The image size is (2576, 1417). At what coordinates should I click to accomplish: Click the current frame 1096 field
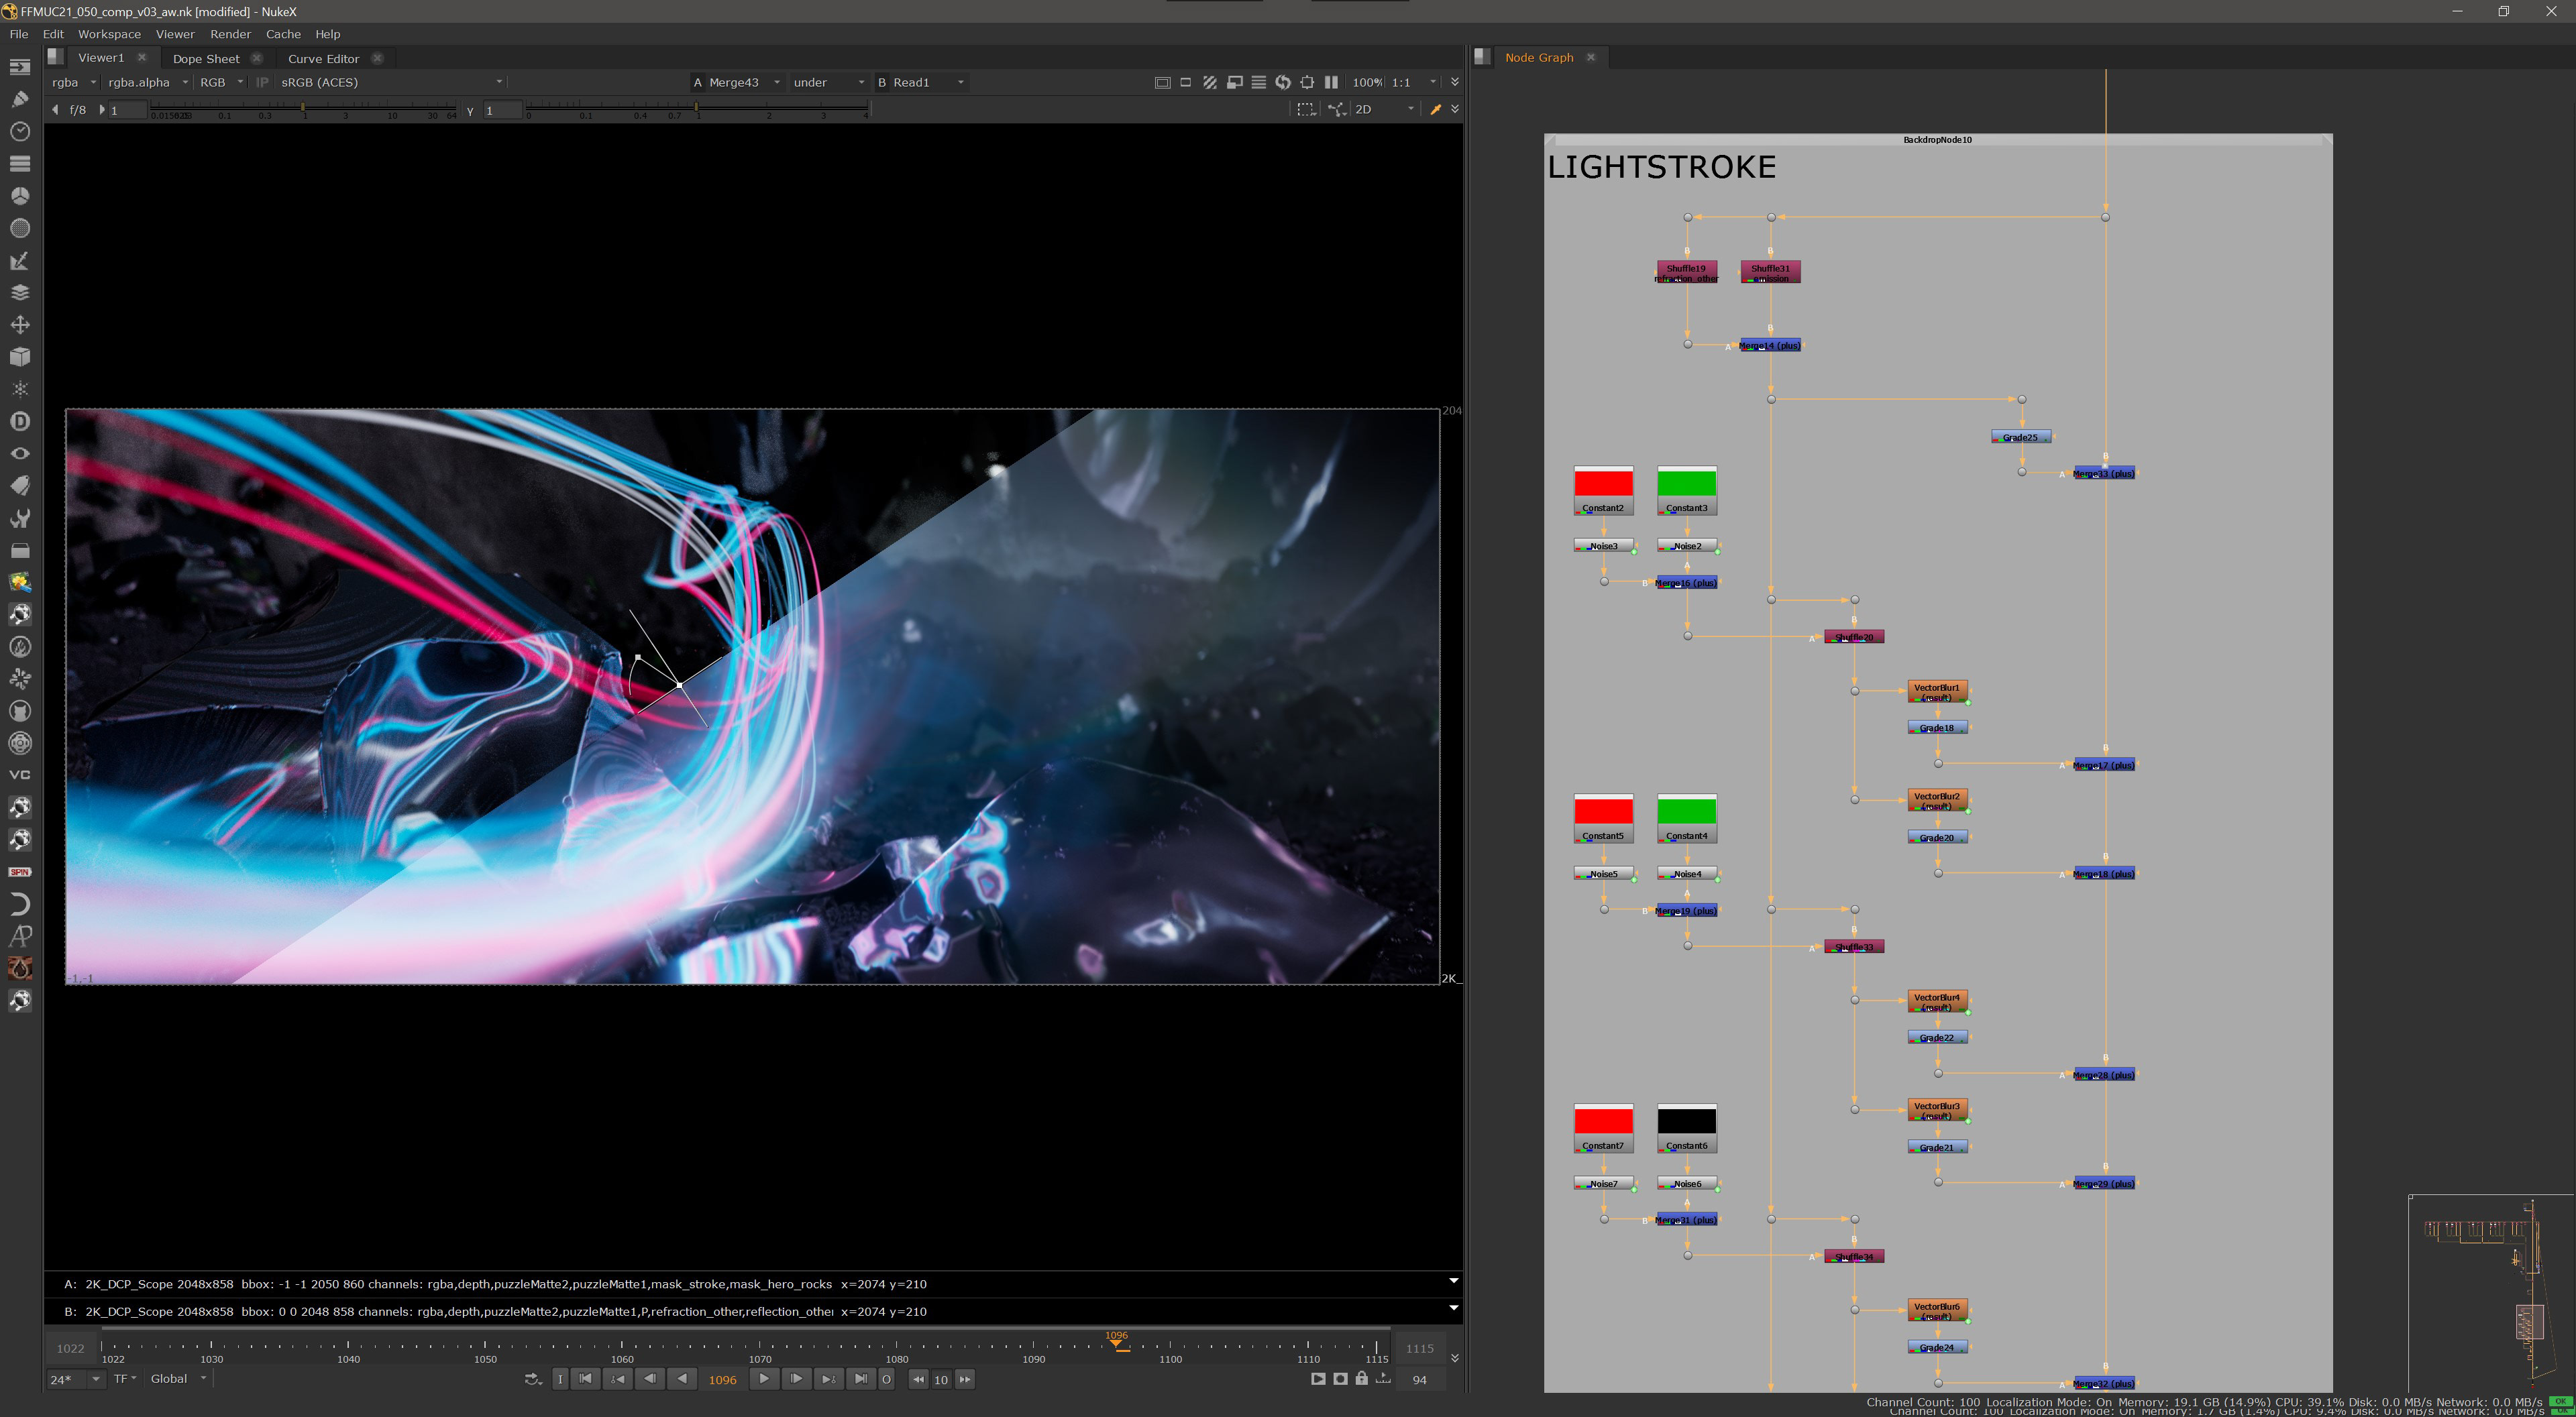pos(722,1379)
